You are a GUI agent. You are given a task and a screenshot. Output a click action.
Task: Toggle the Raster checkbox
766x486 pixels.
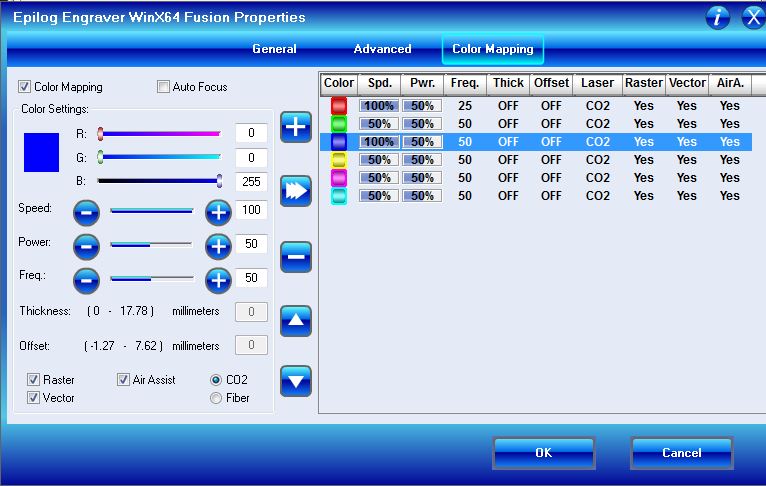[33, 380]
